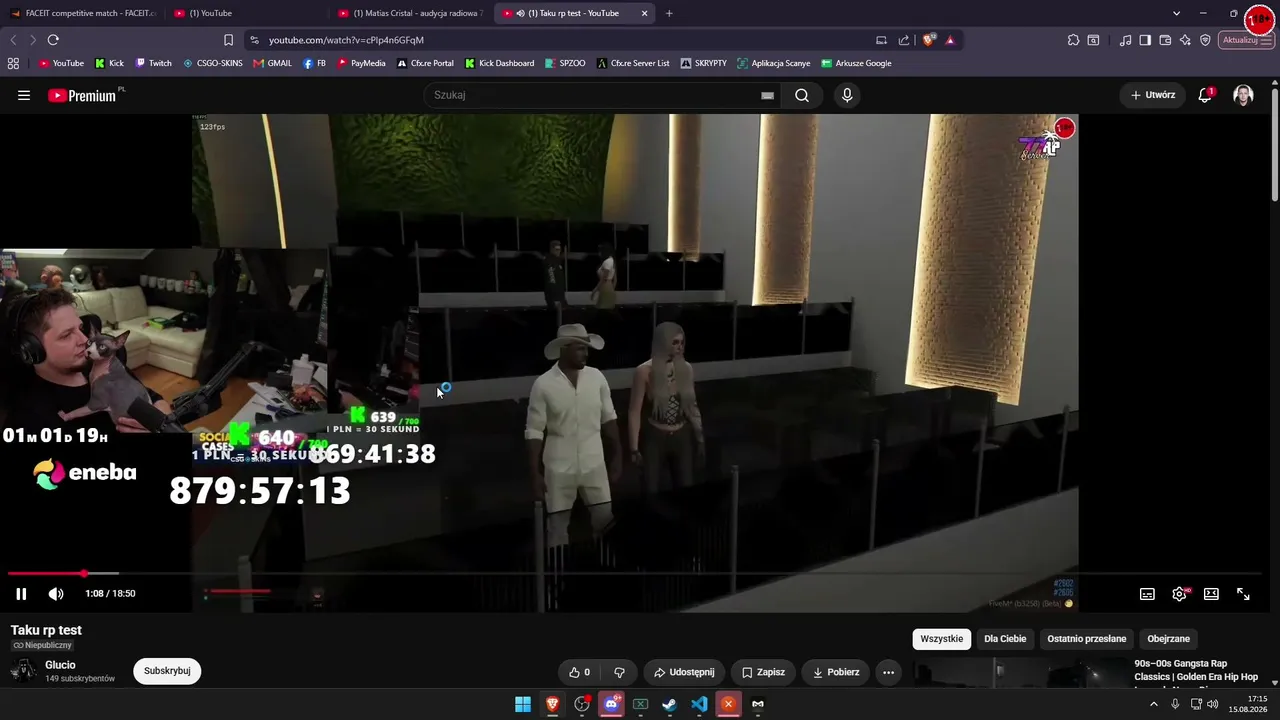The width and height of the screenshot is (1280, 720).
Task: Click the Utwórz create button
Action: [1153, 95]
